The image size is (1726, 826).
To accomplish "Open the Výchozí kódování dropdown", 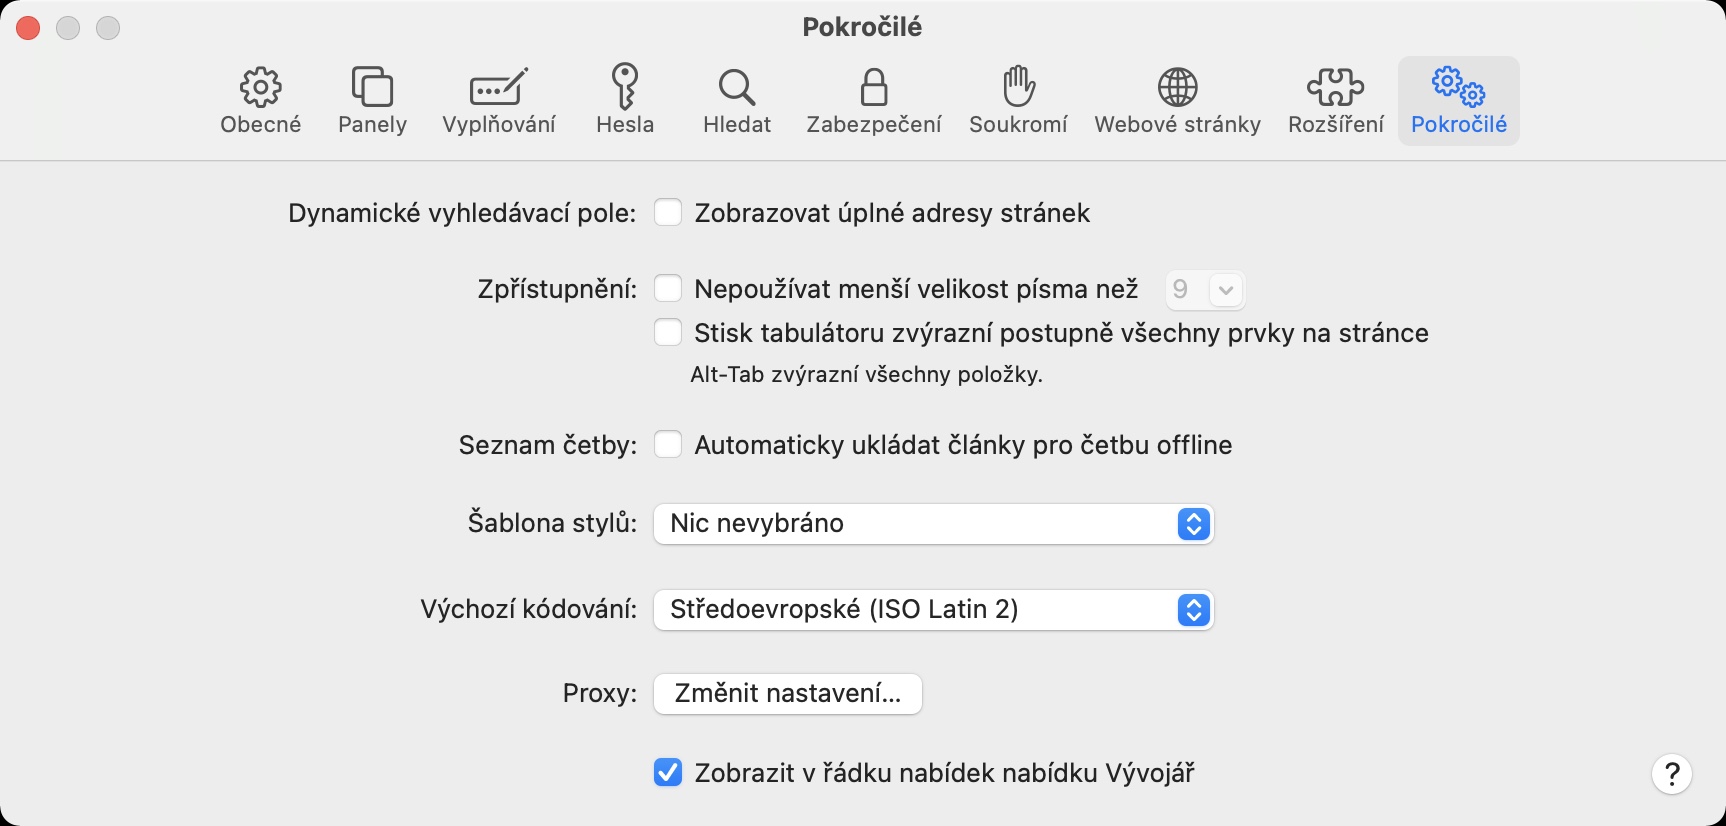I will pyautogui.click(x=933, y=610).
